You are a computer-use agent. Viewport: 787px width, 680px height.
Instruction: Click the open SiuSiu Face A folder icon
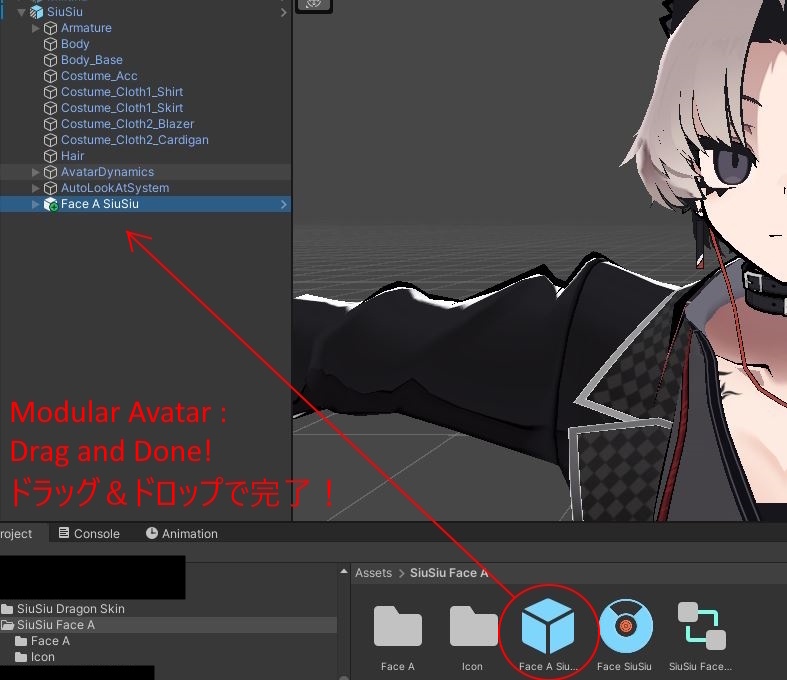[x=7, y=625]
